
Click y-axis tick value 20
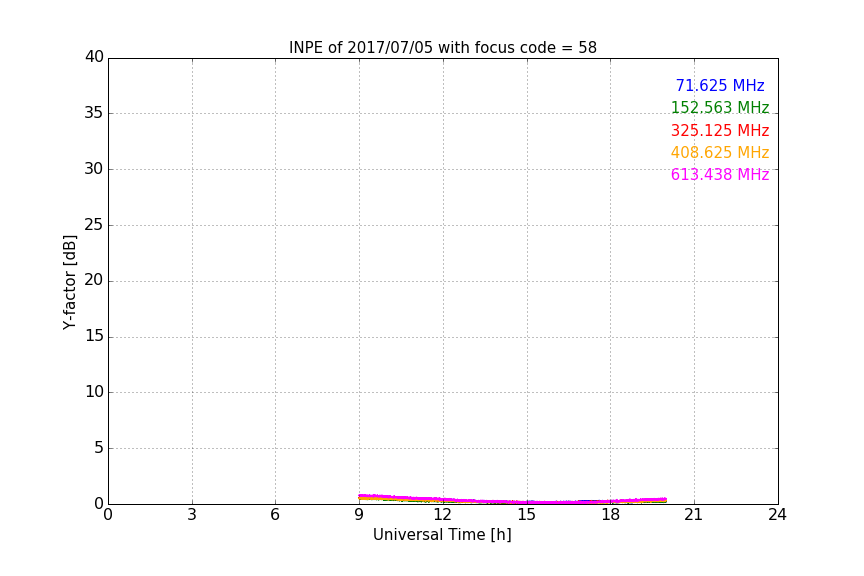point(94,280)
